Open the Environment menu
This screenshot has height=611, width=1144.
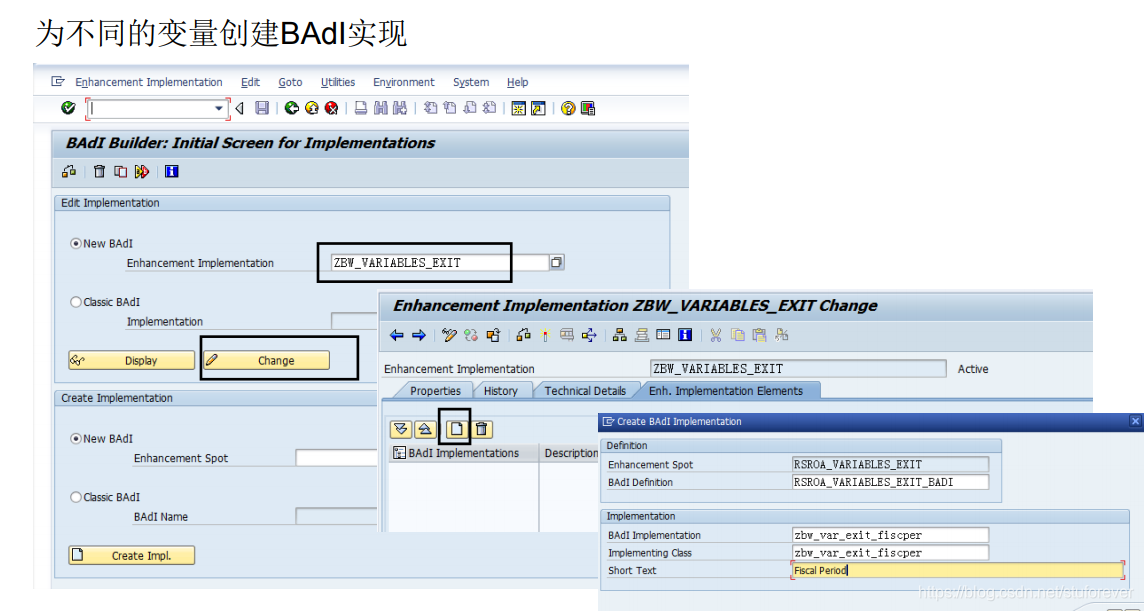point(403,82)
